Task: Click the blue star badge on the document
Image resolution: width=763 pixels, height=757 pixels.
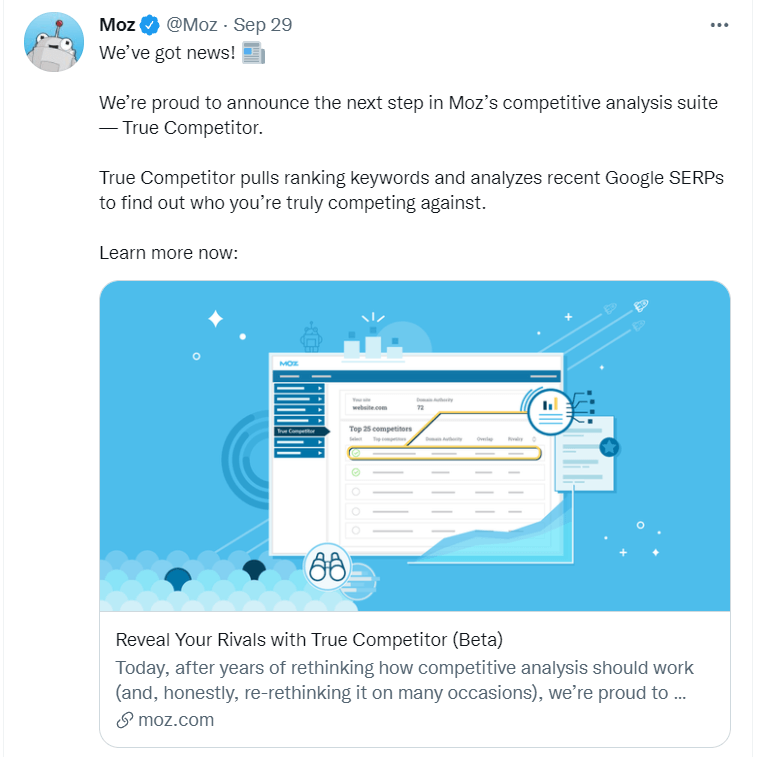Action: coord(609,447)
